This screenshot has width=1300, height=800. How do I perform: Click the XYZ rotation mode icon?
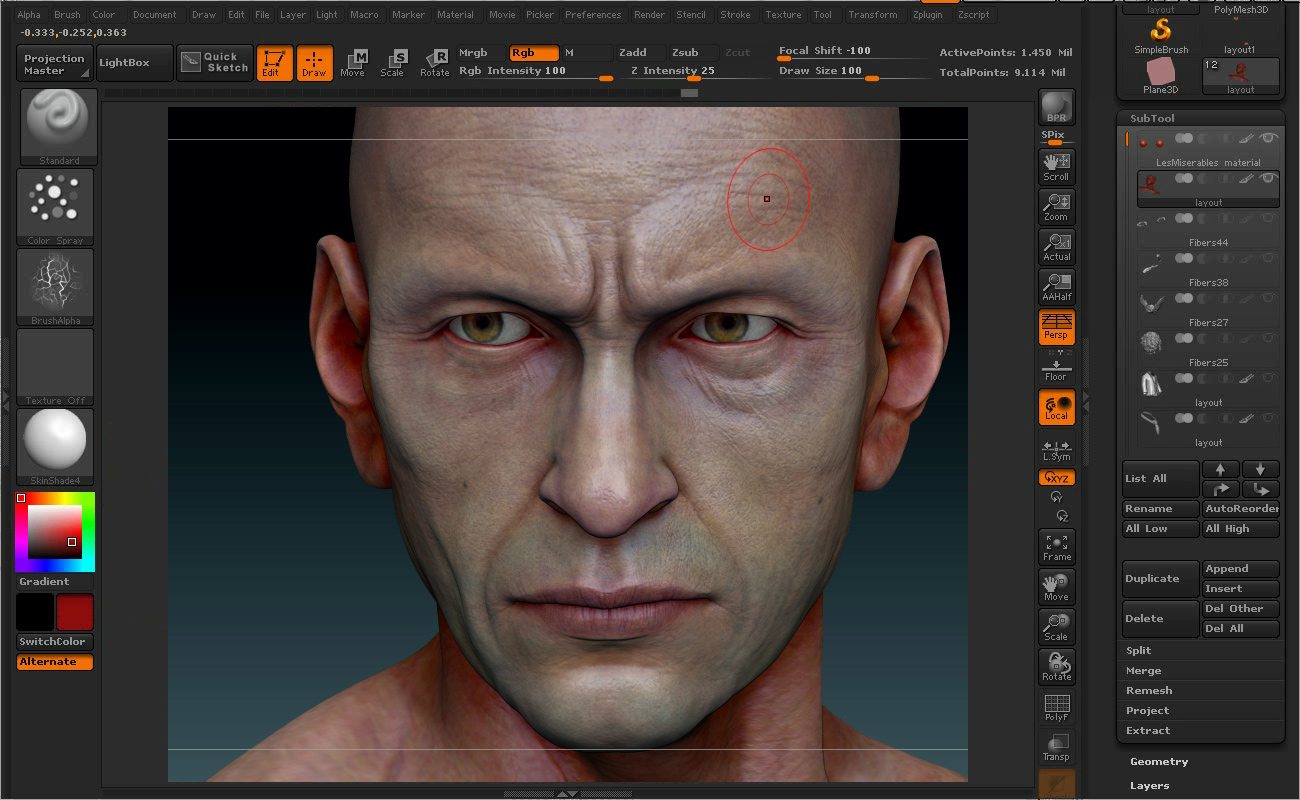pos(1057,478)
